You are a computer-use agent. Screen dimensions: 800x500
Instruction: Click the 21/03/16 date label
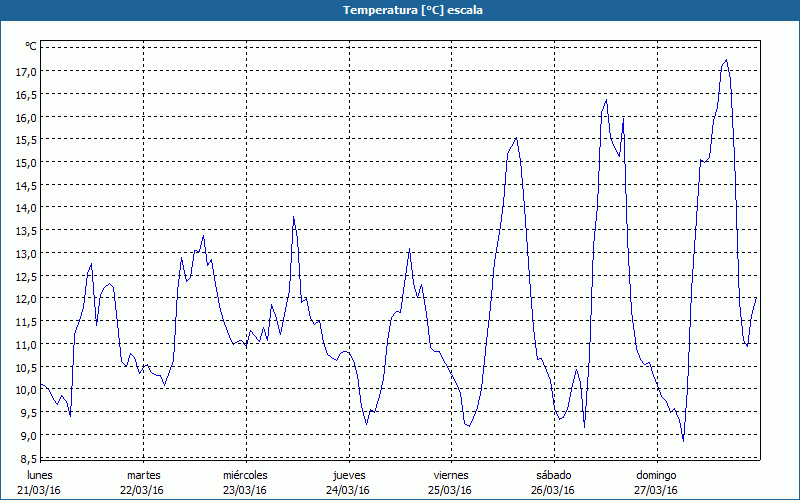(39, 490)
